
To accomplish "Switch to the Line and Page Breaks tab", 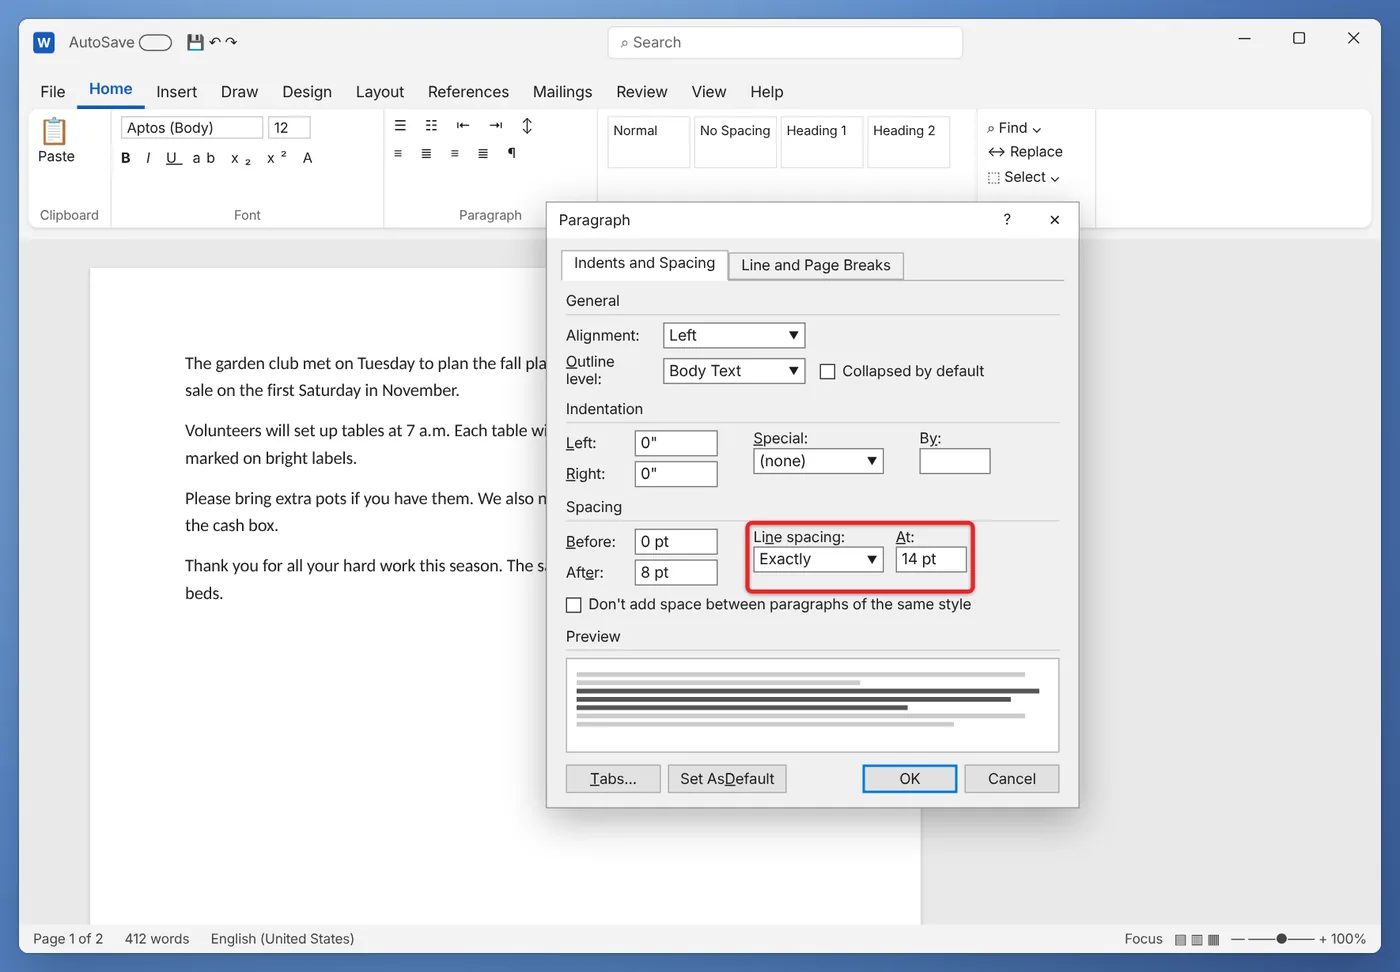I will (x=816, y=265).
